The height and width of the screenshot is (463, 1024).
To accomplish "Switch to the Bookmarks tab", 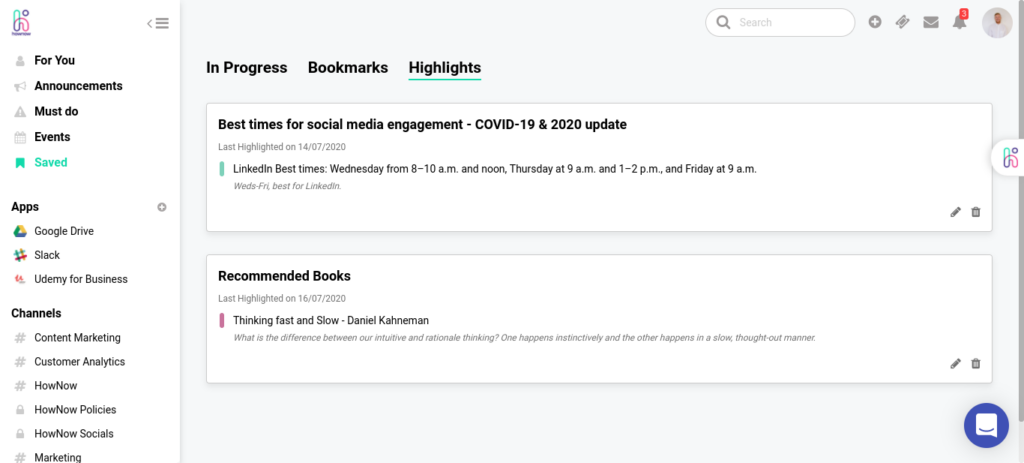I will pos(347,68).
